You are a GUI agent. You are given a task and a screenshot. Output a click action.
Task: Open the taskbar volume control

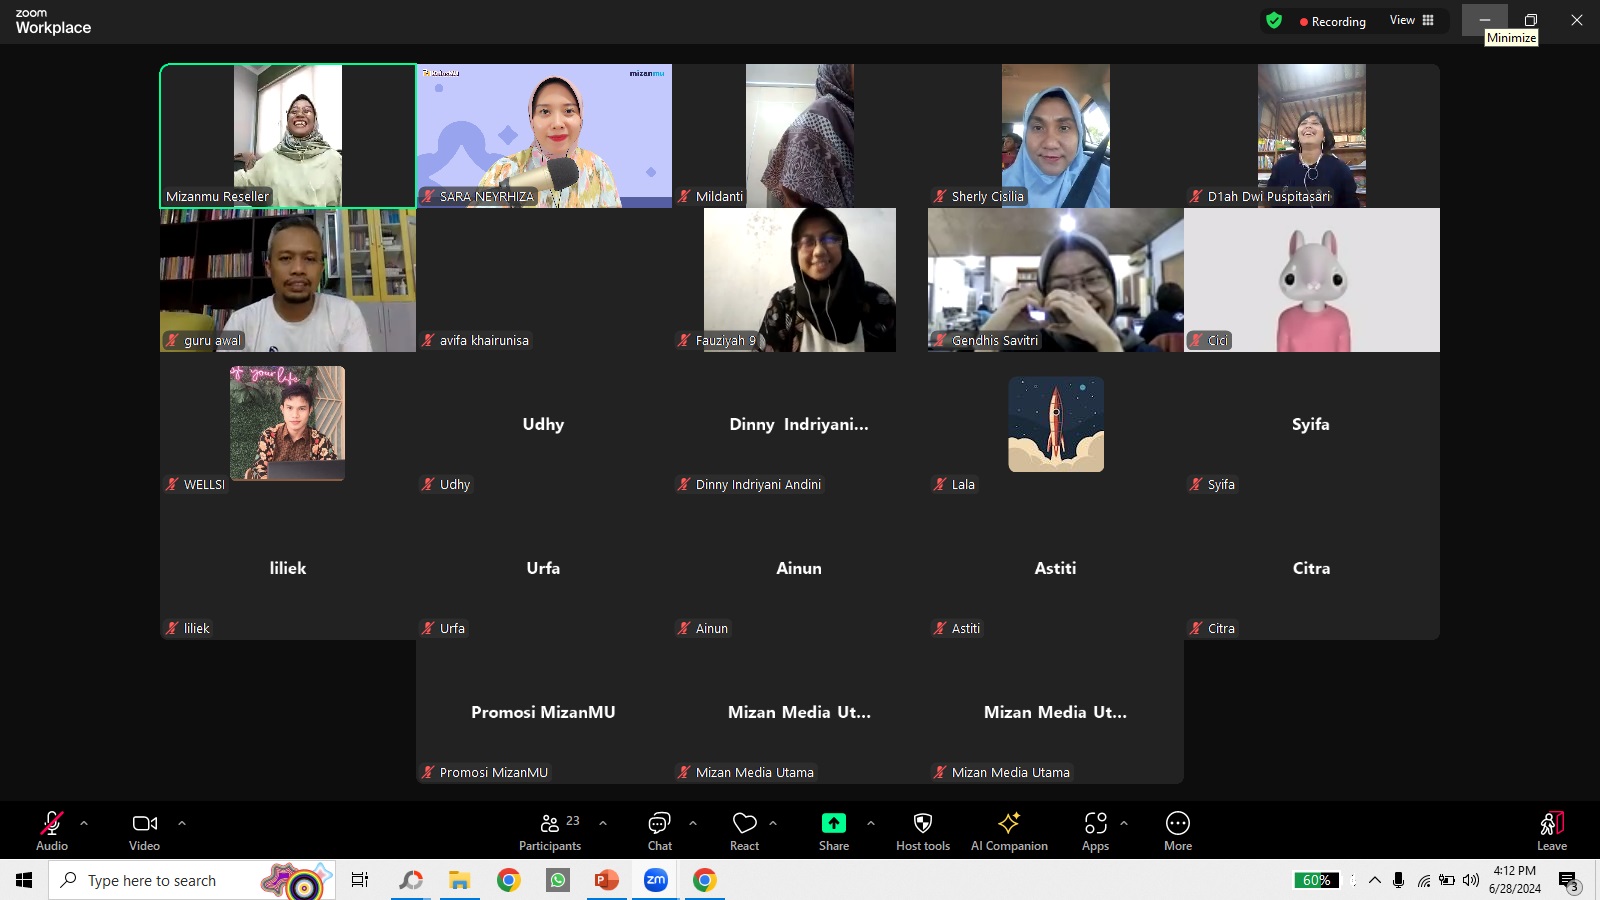click(1471, 880)
